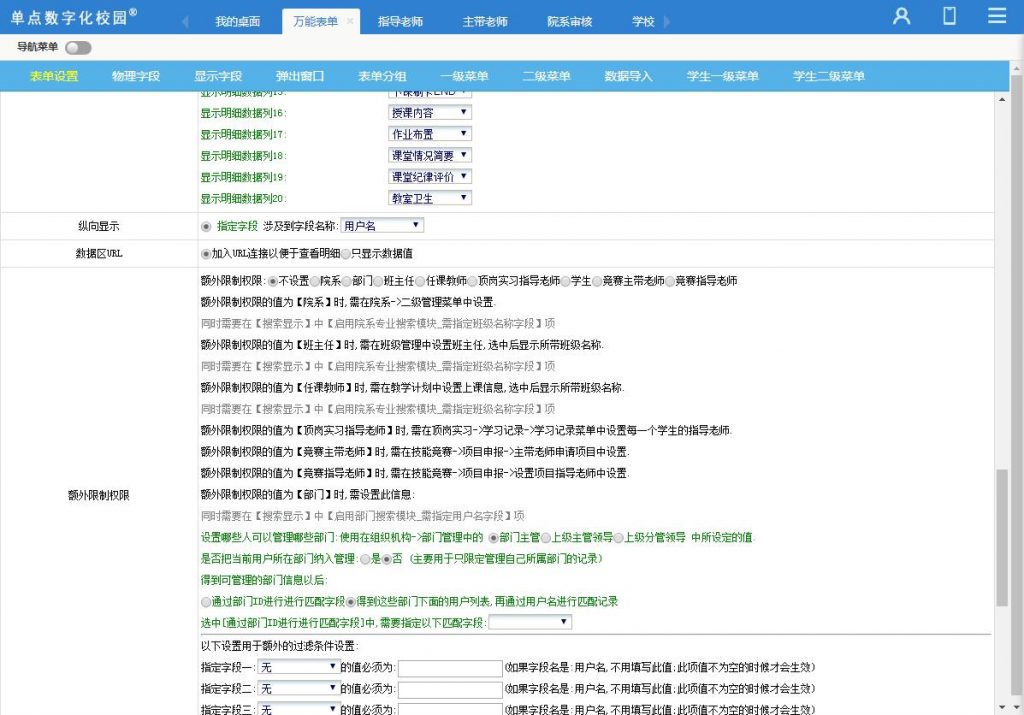Open 学生一级菜单 menu item
The image size is (1024, 715).
click(x=722, y=76)
